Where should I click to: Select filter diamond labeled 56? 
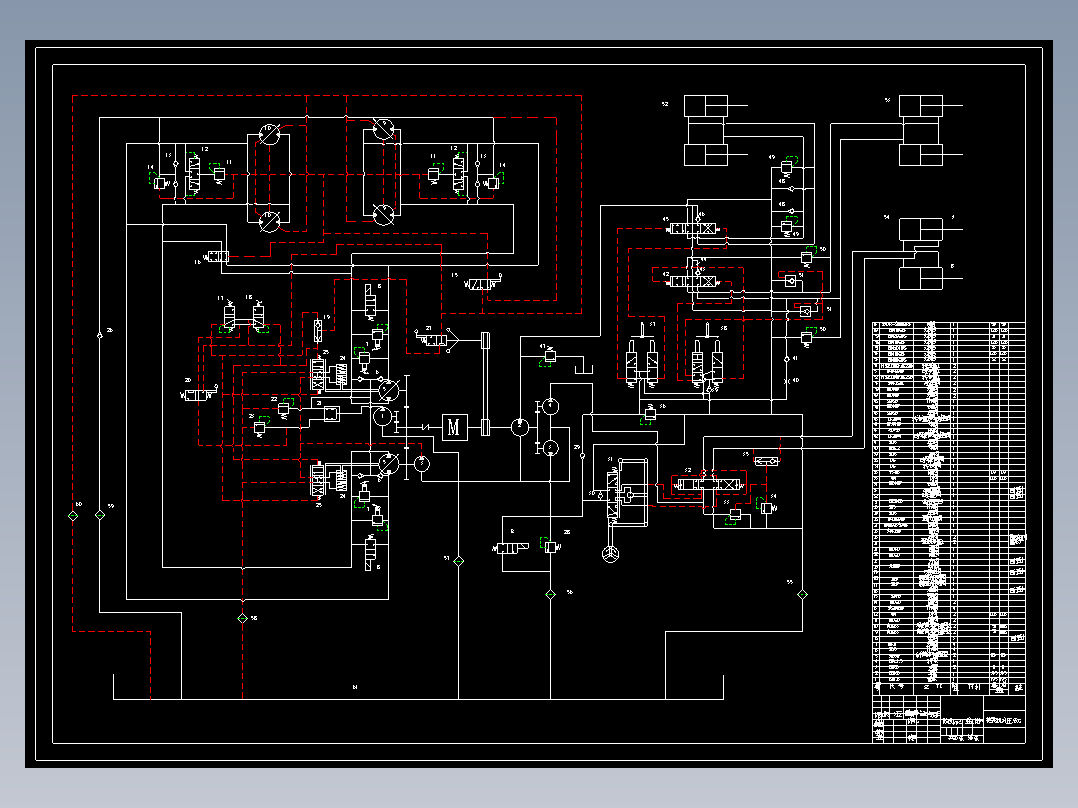[551, 594]
